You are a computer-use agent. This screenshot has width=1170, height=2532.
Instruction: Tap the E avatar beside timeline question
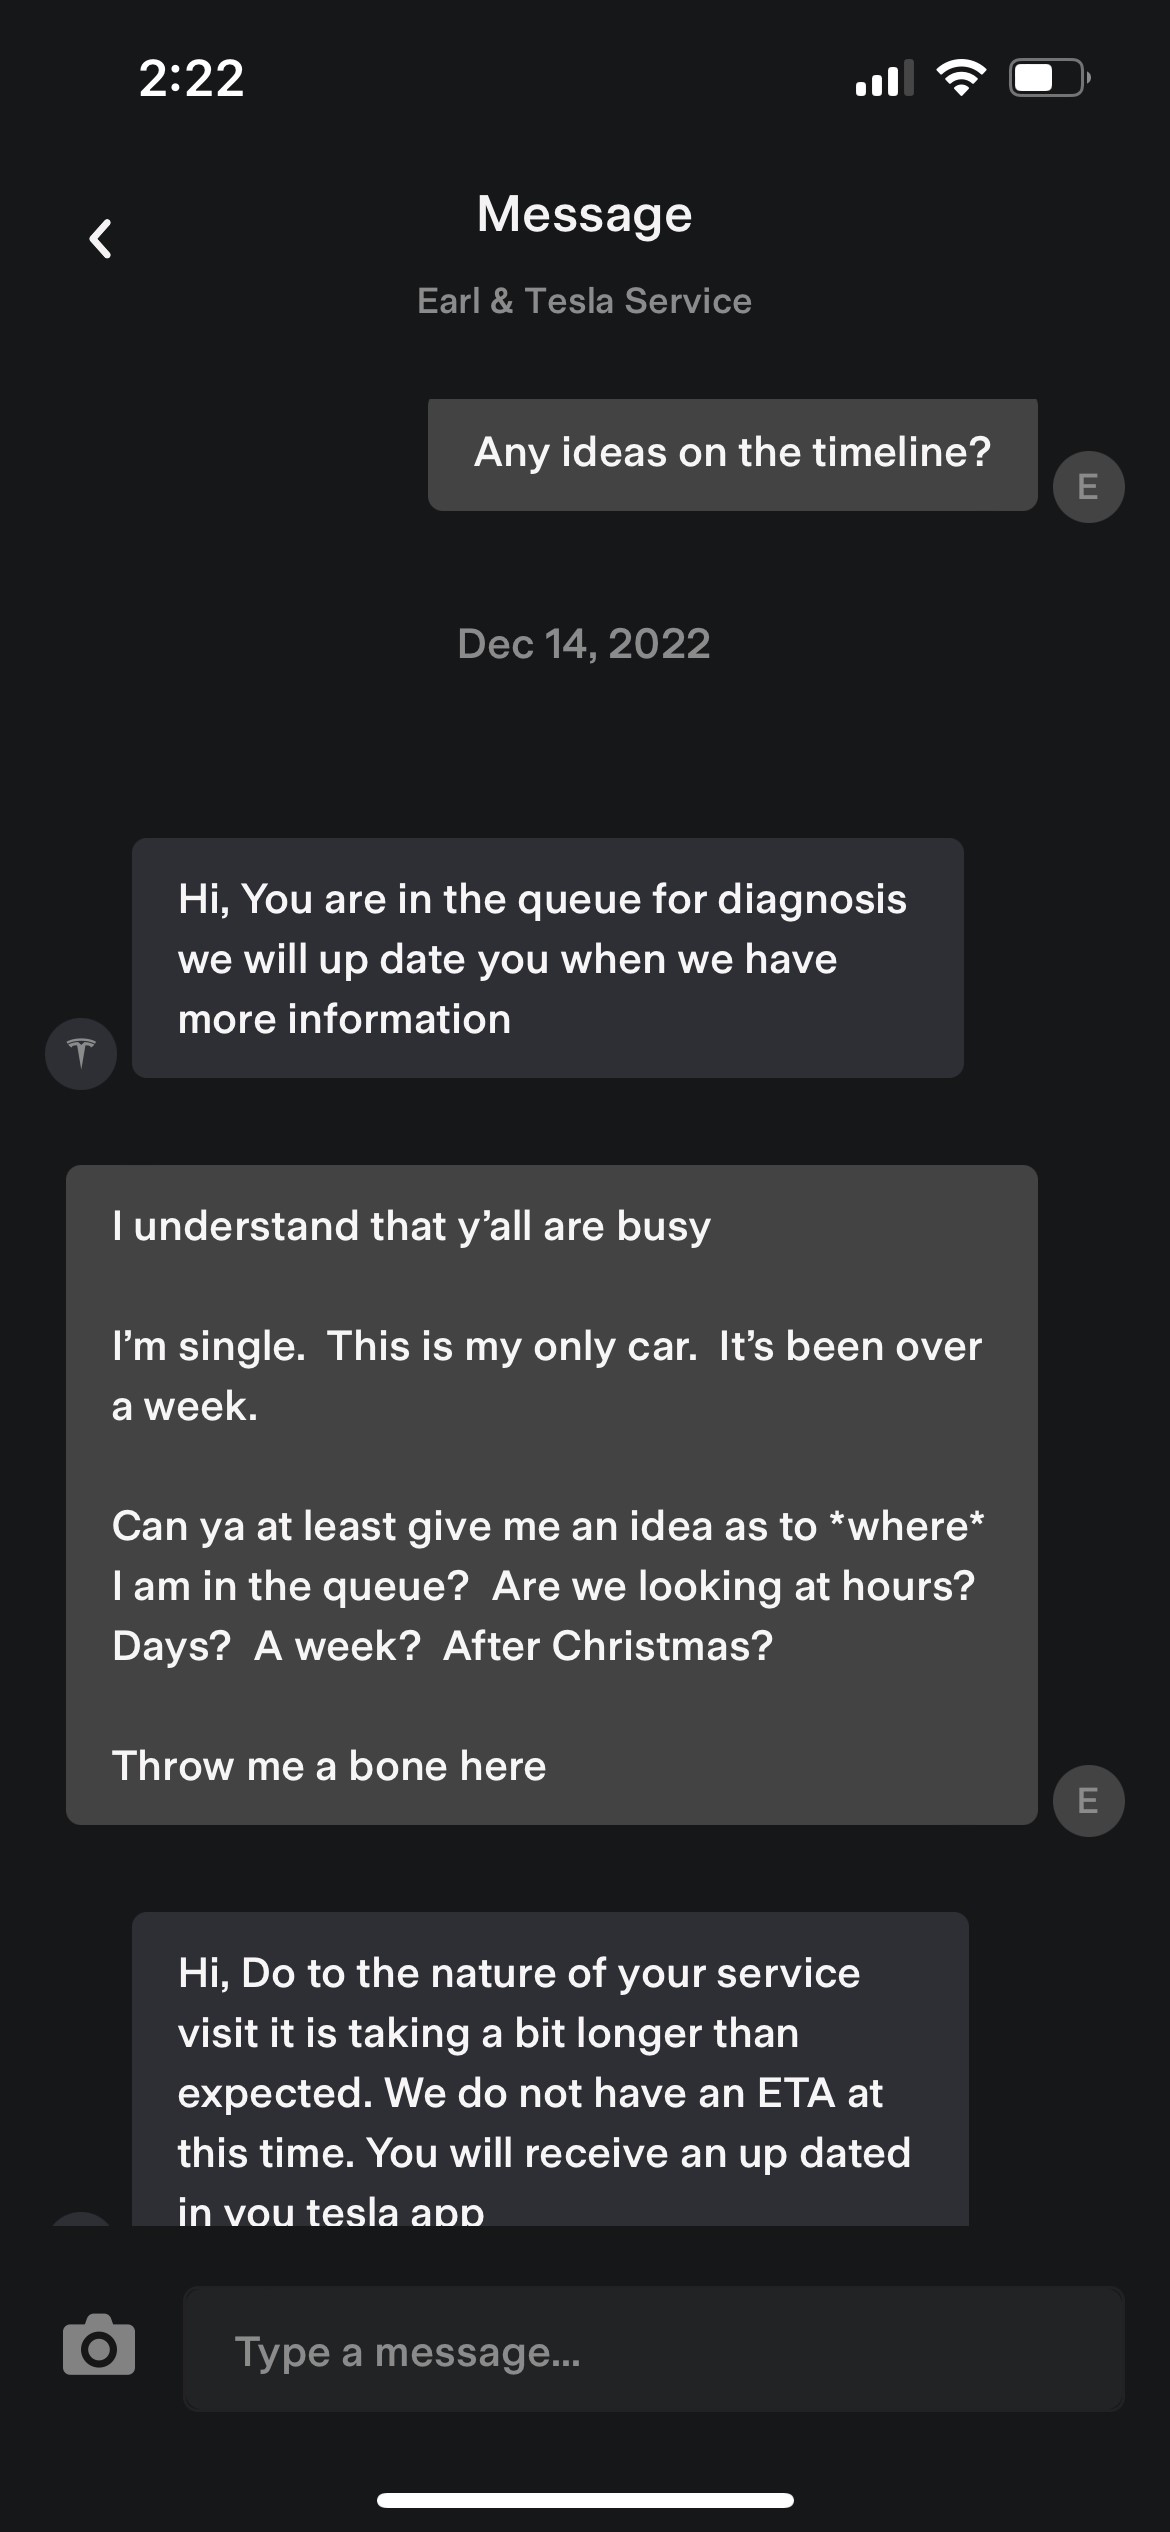[1088, 487]
